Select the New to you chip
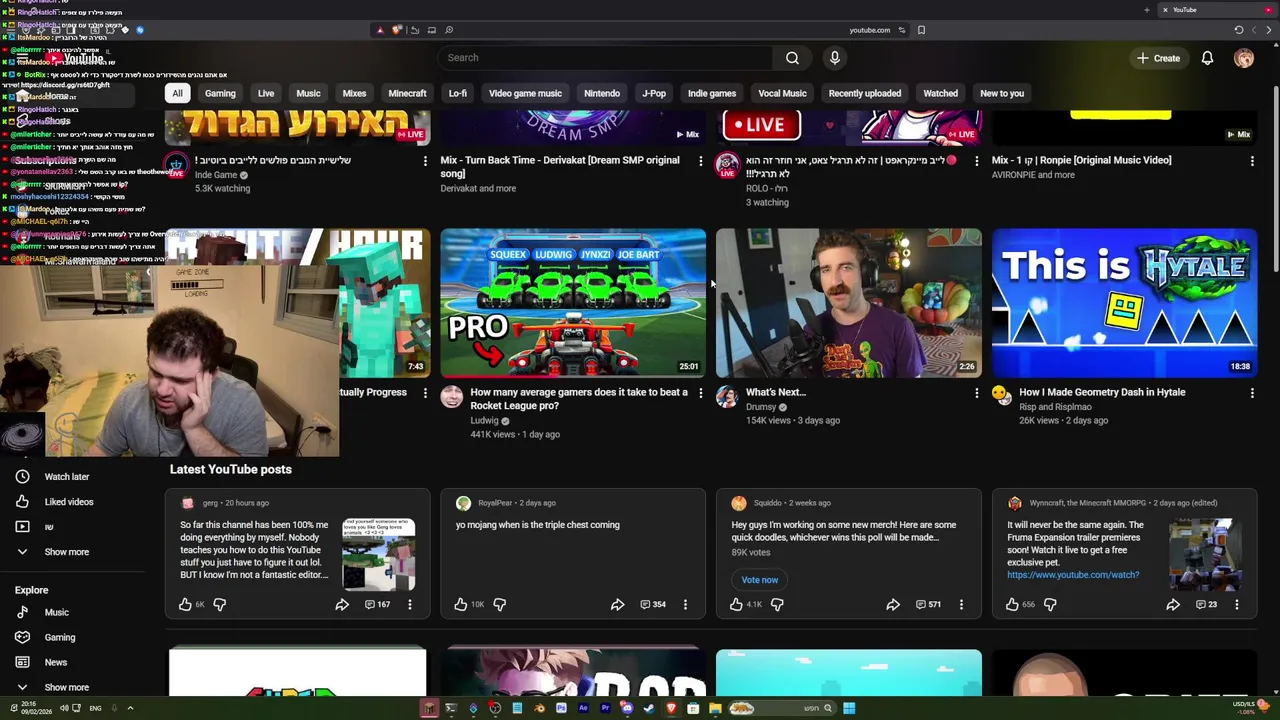Screen dimensions: 1280x720 1002,93
